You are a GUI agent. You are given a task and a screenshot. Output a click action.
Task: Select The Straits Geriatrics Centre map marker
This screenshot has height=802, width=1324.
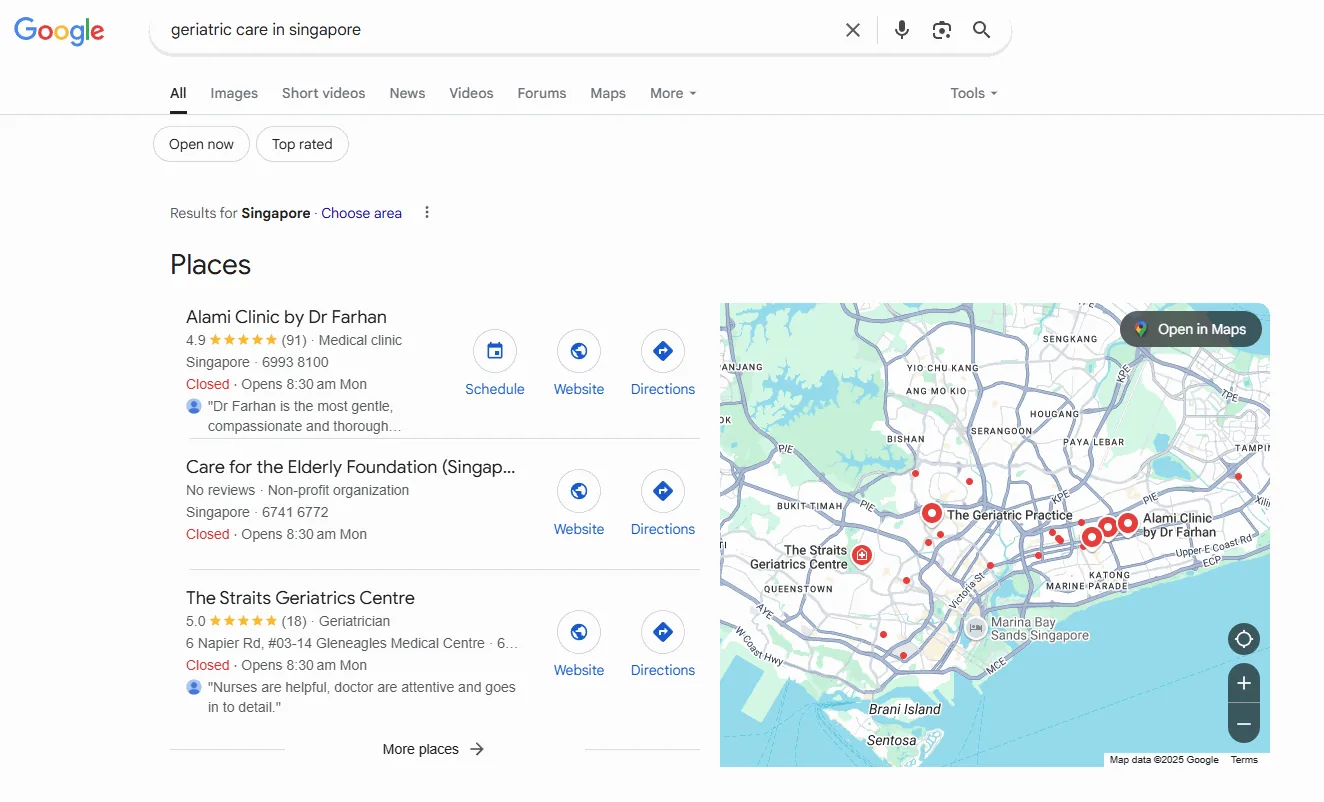click(x=861, y=555)
